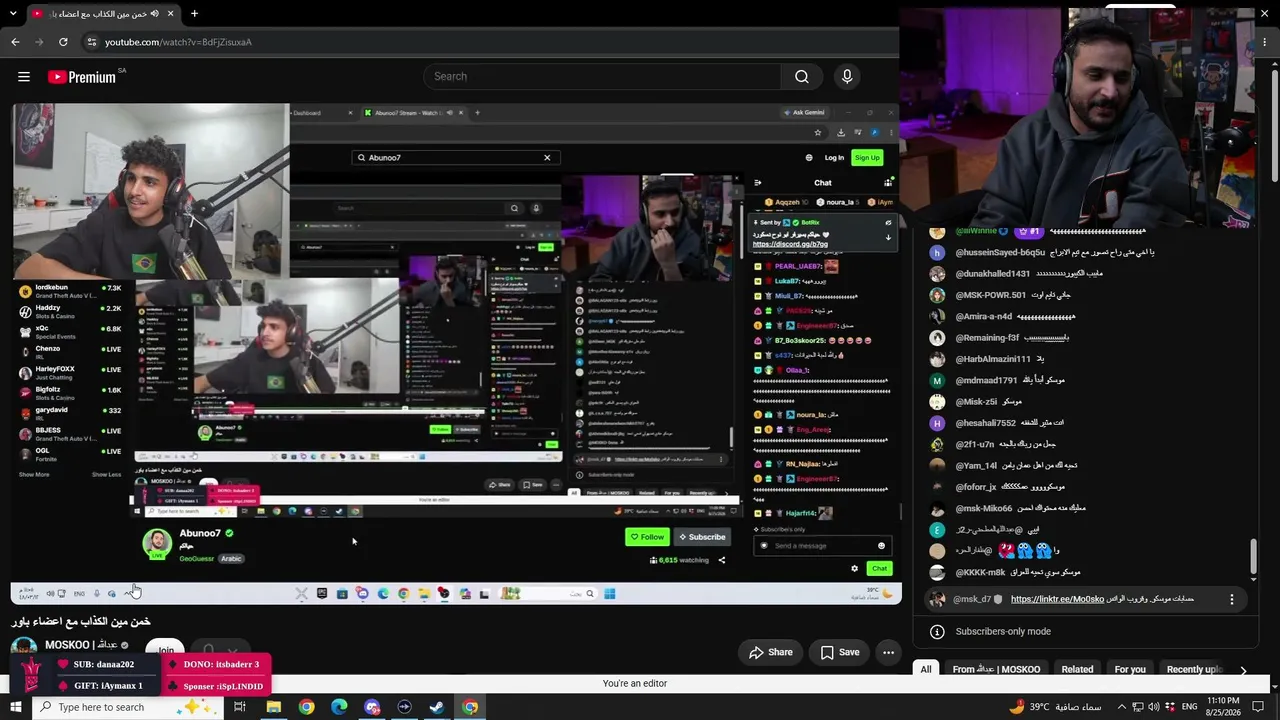Select HarleyFOXX in the Kick channel list
The height and width of the screenshot is (720, 1280).
tap(68, 371)
